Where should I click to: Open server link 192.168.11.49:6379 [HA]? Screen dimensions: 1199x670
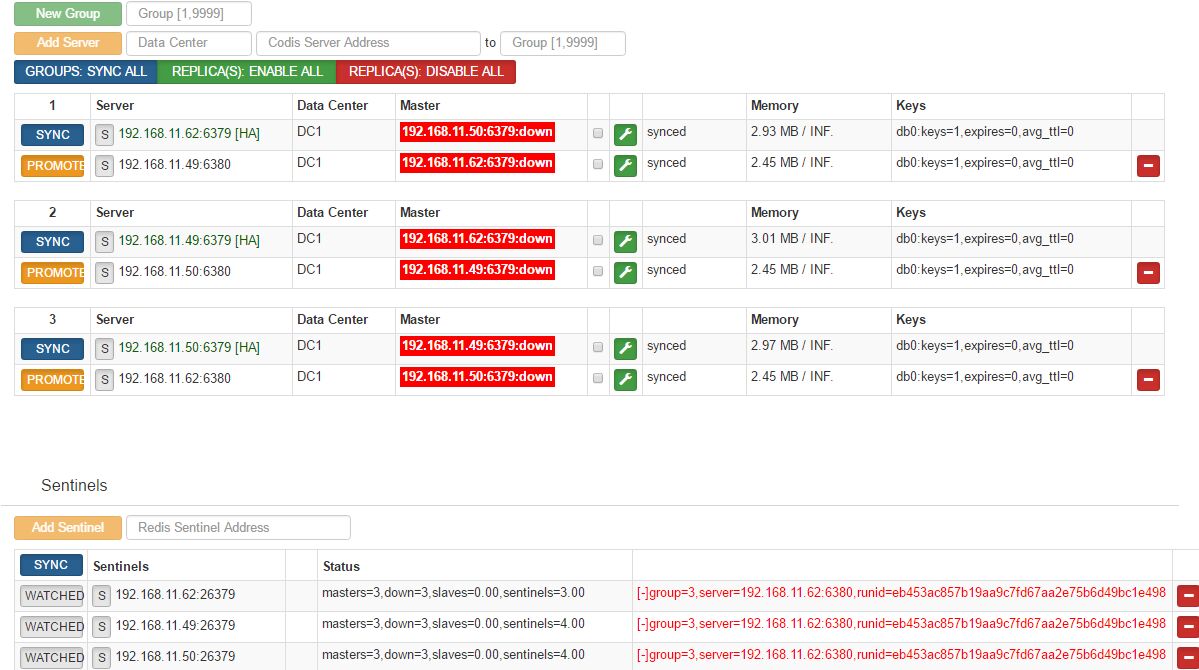tap(189, 241)
